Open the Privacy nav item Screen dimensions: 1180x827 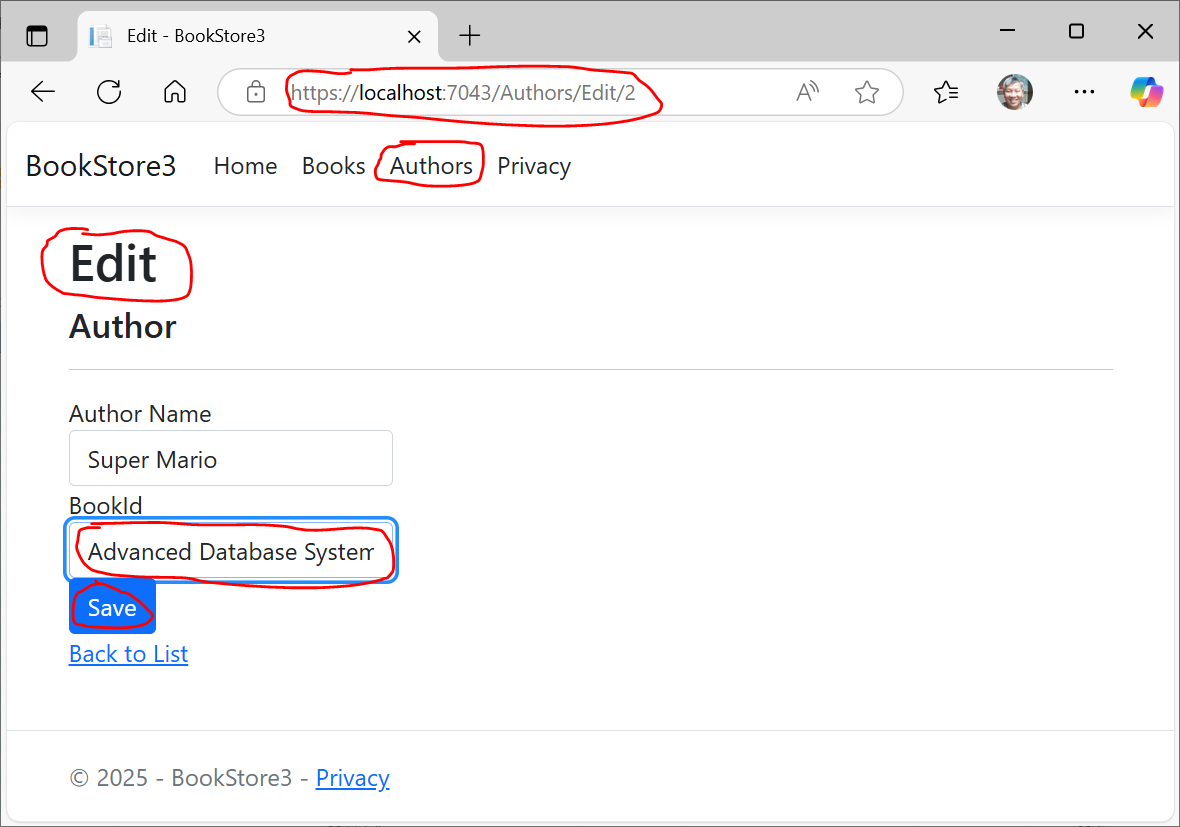pos(534,166)
